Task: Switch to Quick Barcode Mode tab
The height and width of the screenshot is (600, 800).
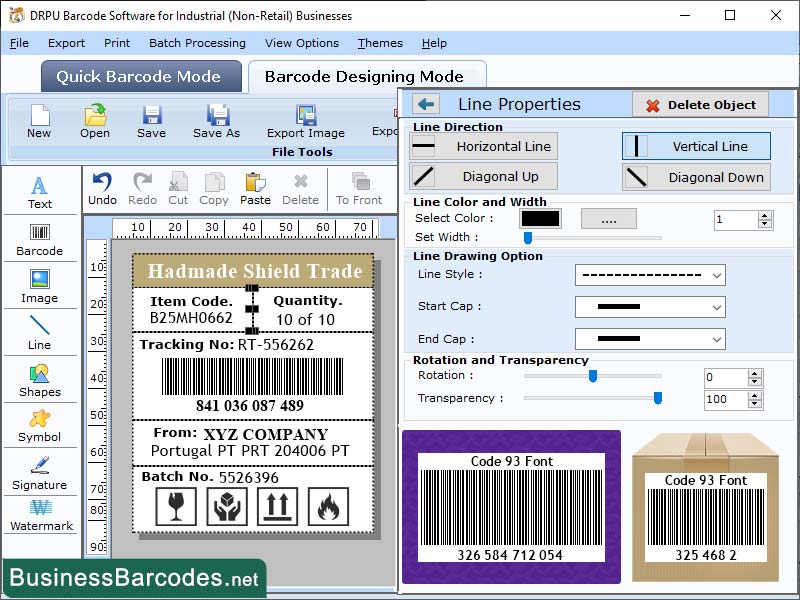Action: [x=140, y=76]
